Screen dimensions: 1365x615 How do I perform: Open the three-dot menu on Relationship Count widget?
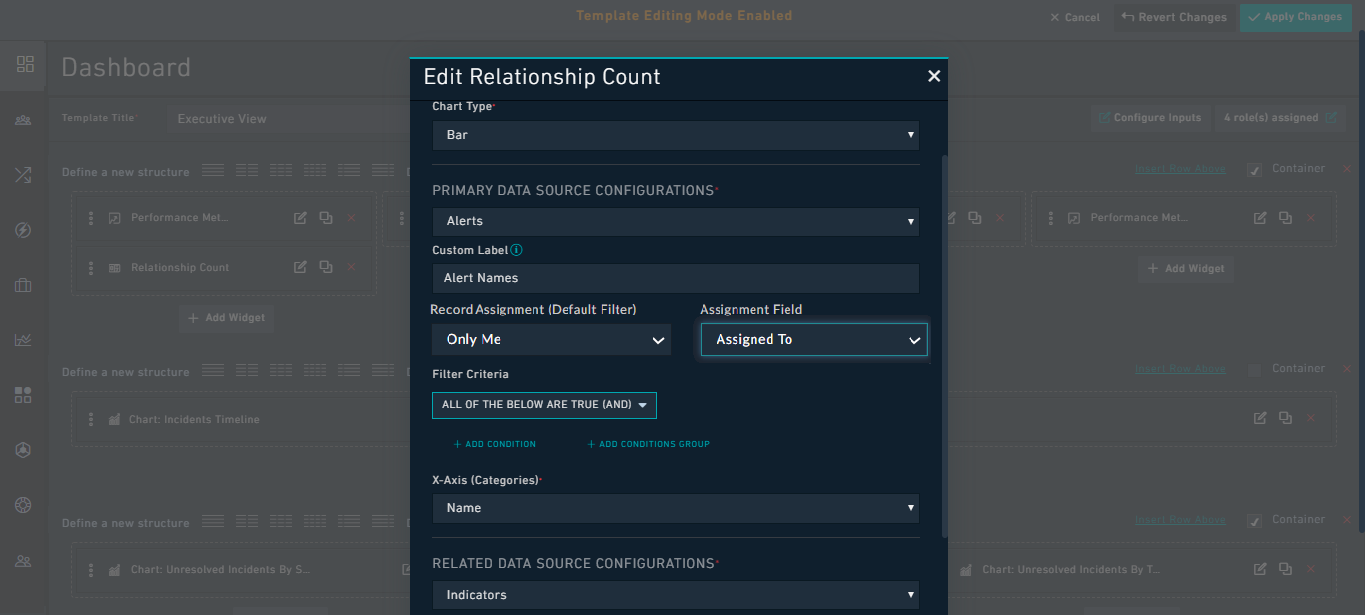point(90,267)
